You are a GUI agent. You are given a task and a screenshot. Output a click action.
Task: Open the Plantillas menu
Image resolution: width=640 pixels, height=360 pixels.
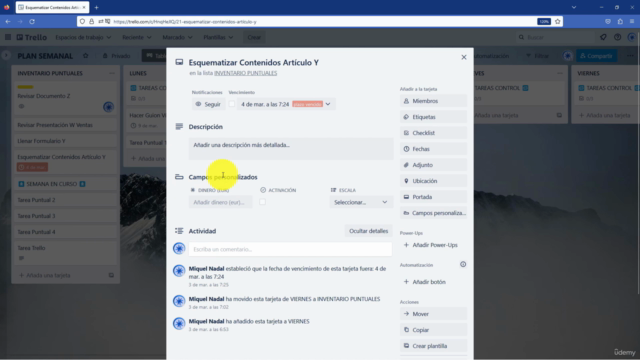(218, 37)
